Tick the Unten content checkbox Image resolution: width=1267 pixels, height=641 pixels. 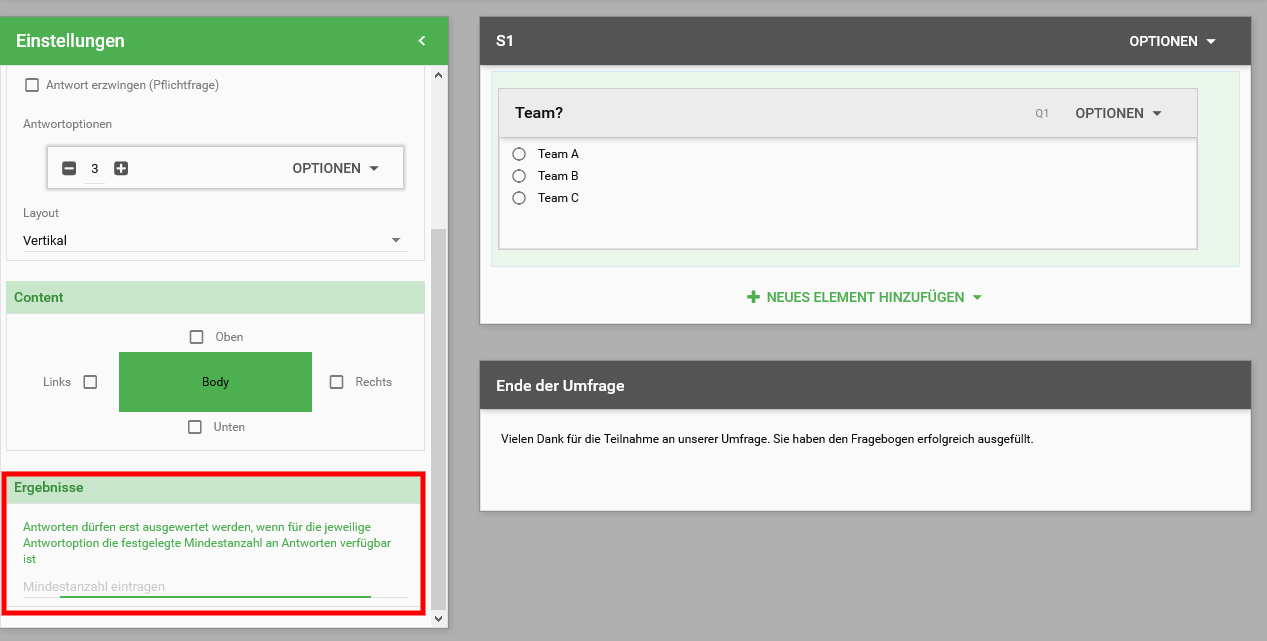click(x=195, y=427)
